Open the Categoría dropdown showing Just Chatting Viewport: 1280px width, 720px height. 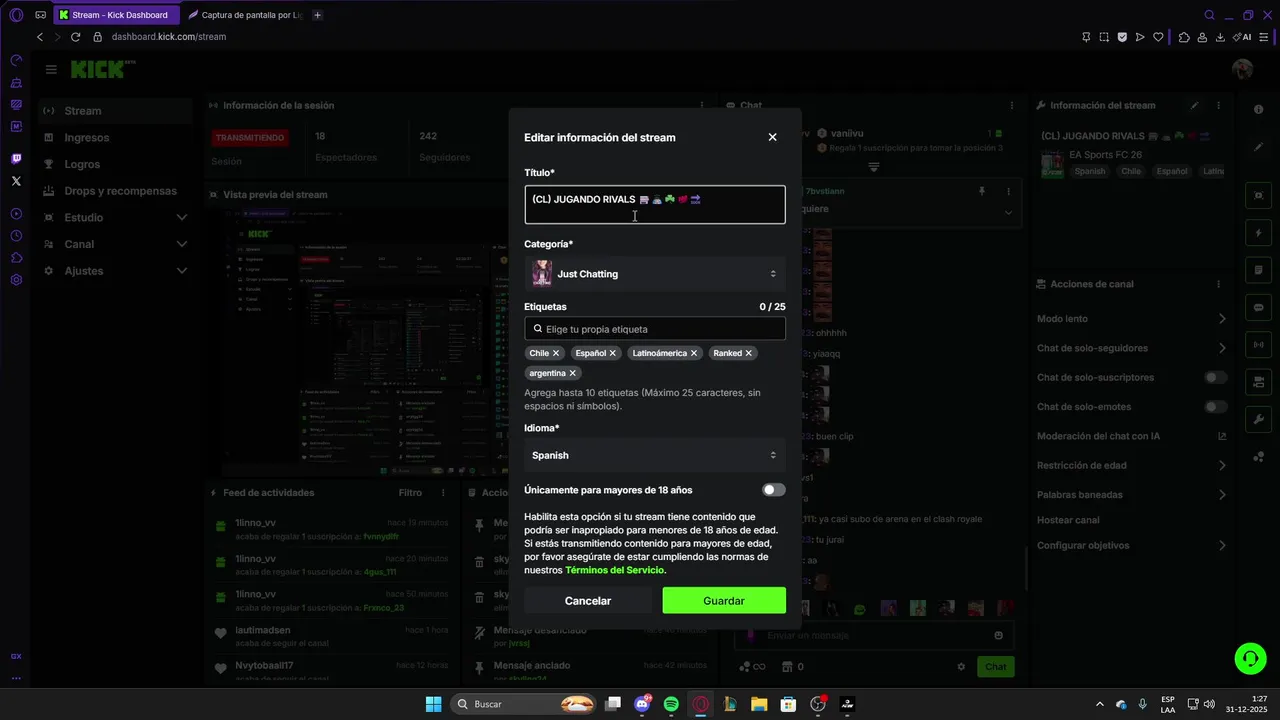point(655,273)
